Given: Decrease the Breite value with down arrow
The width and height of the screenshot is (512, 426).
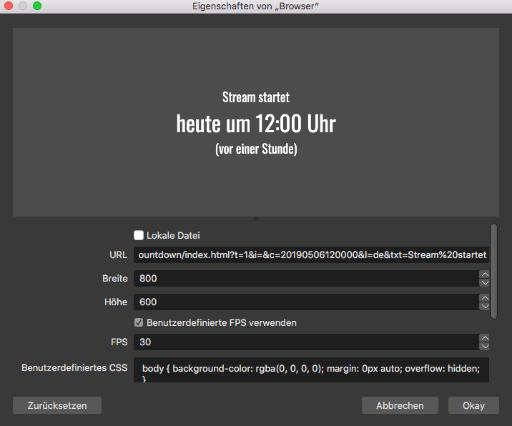Looking at the screenshot, I should [x=484, y=283].
